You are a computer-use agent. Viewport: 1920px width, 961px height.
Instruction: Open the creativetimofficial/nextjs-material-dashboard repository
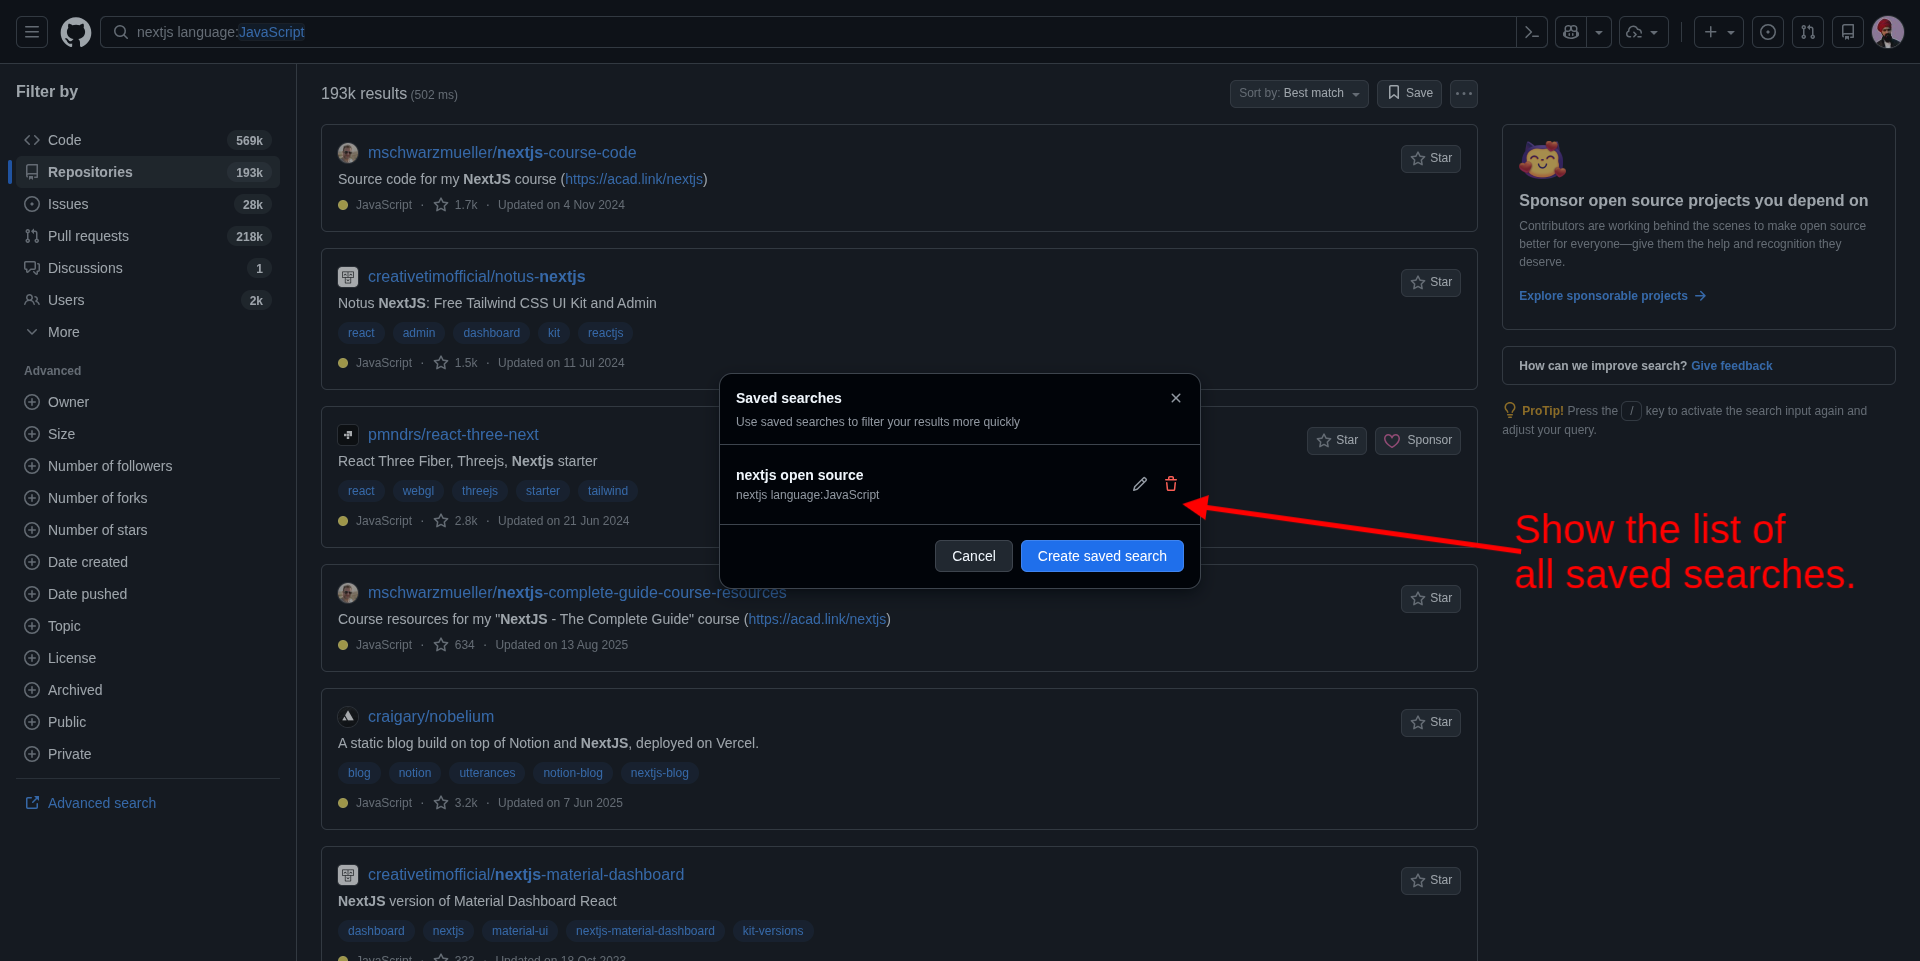[526, 875]
